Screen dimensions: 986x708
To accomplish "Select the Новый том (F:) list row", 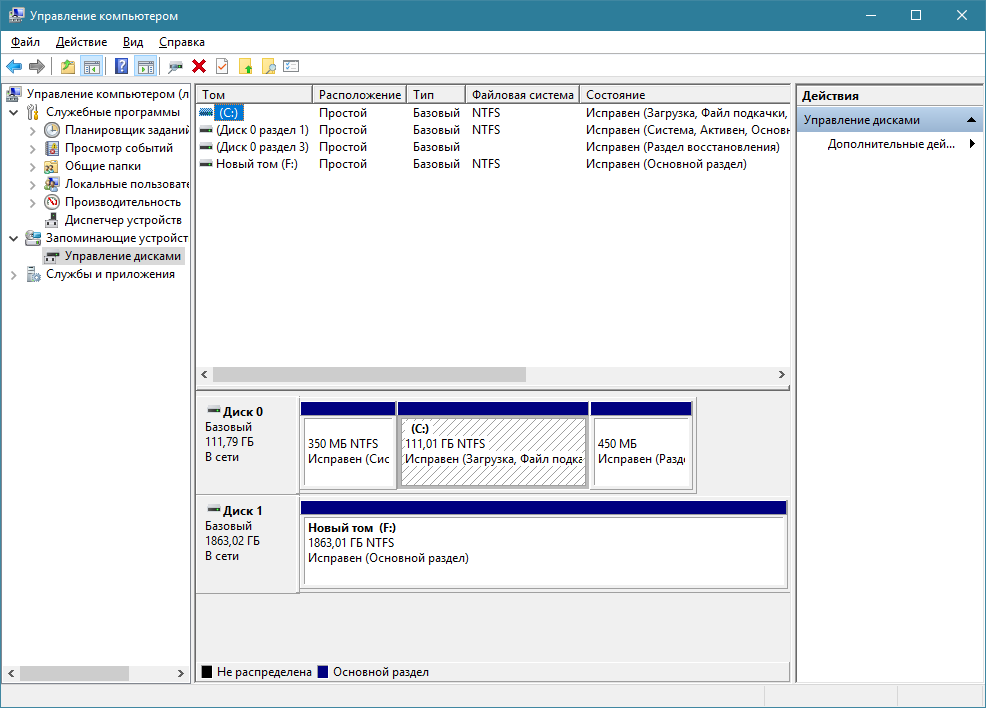I will [492, 163].
